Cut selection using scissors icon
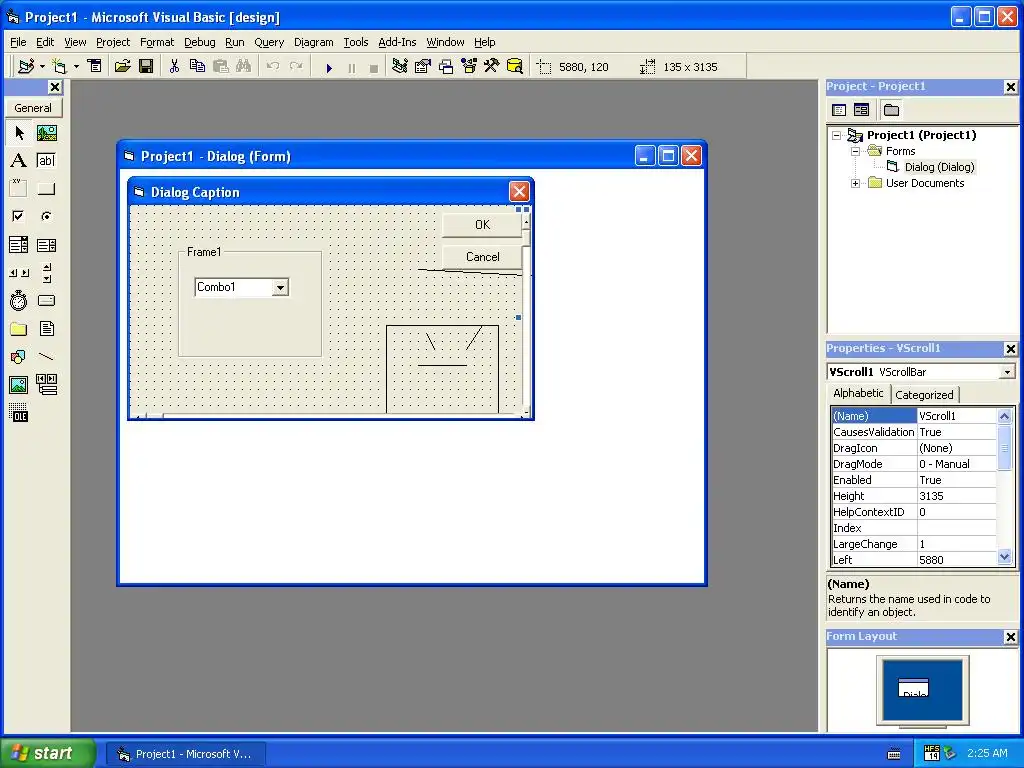Image resolution: width=1024 pixels, height=768 pixels. (174, 66)
